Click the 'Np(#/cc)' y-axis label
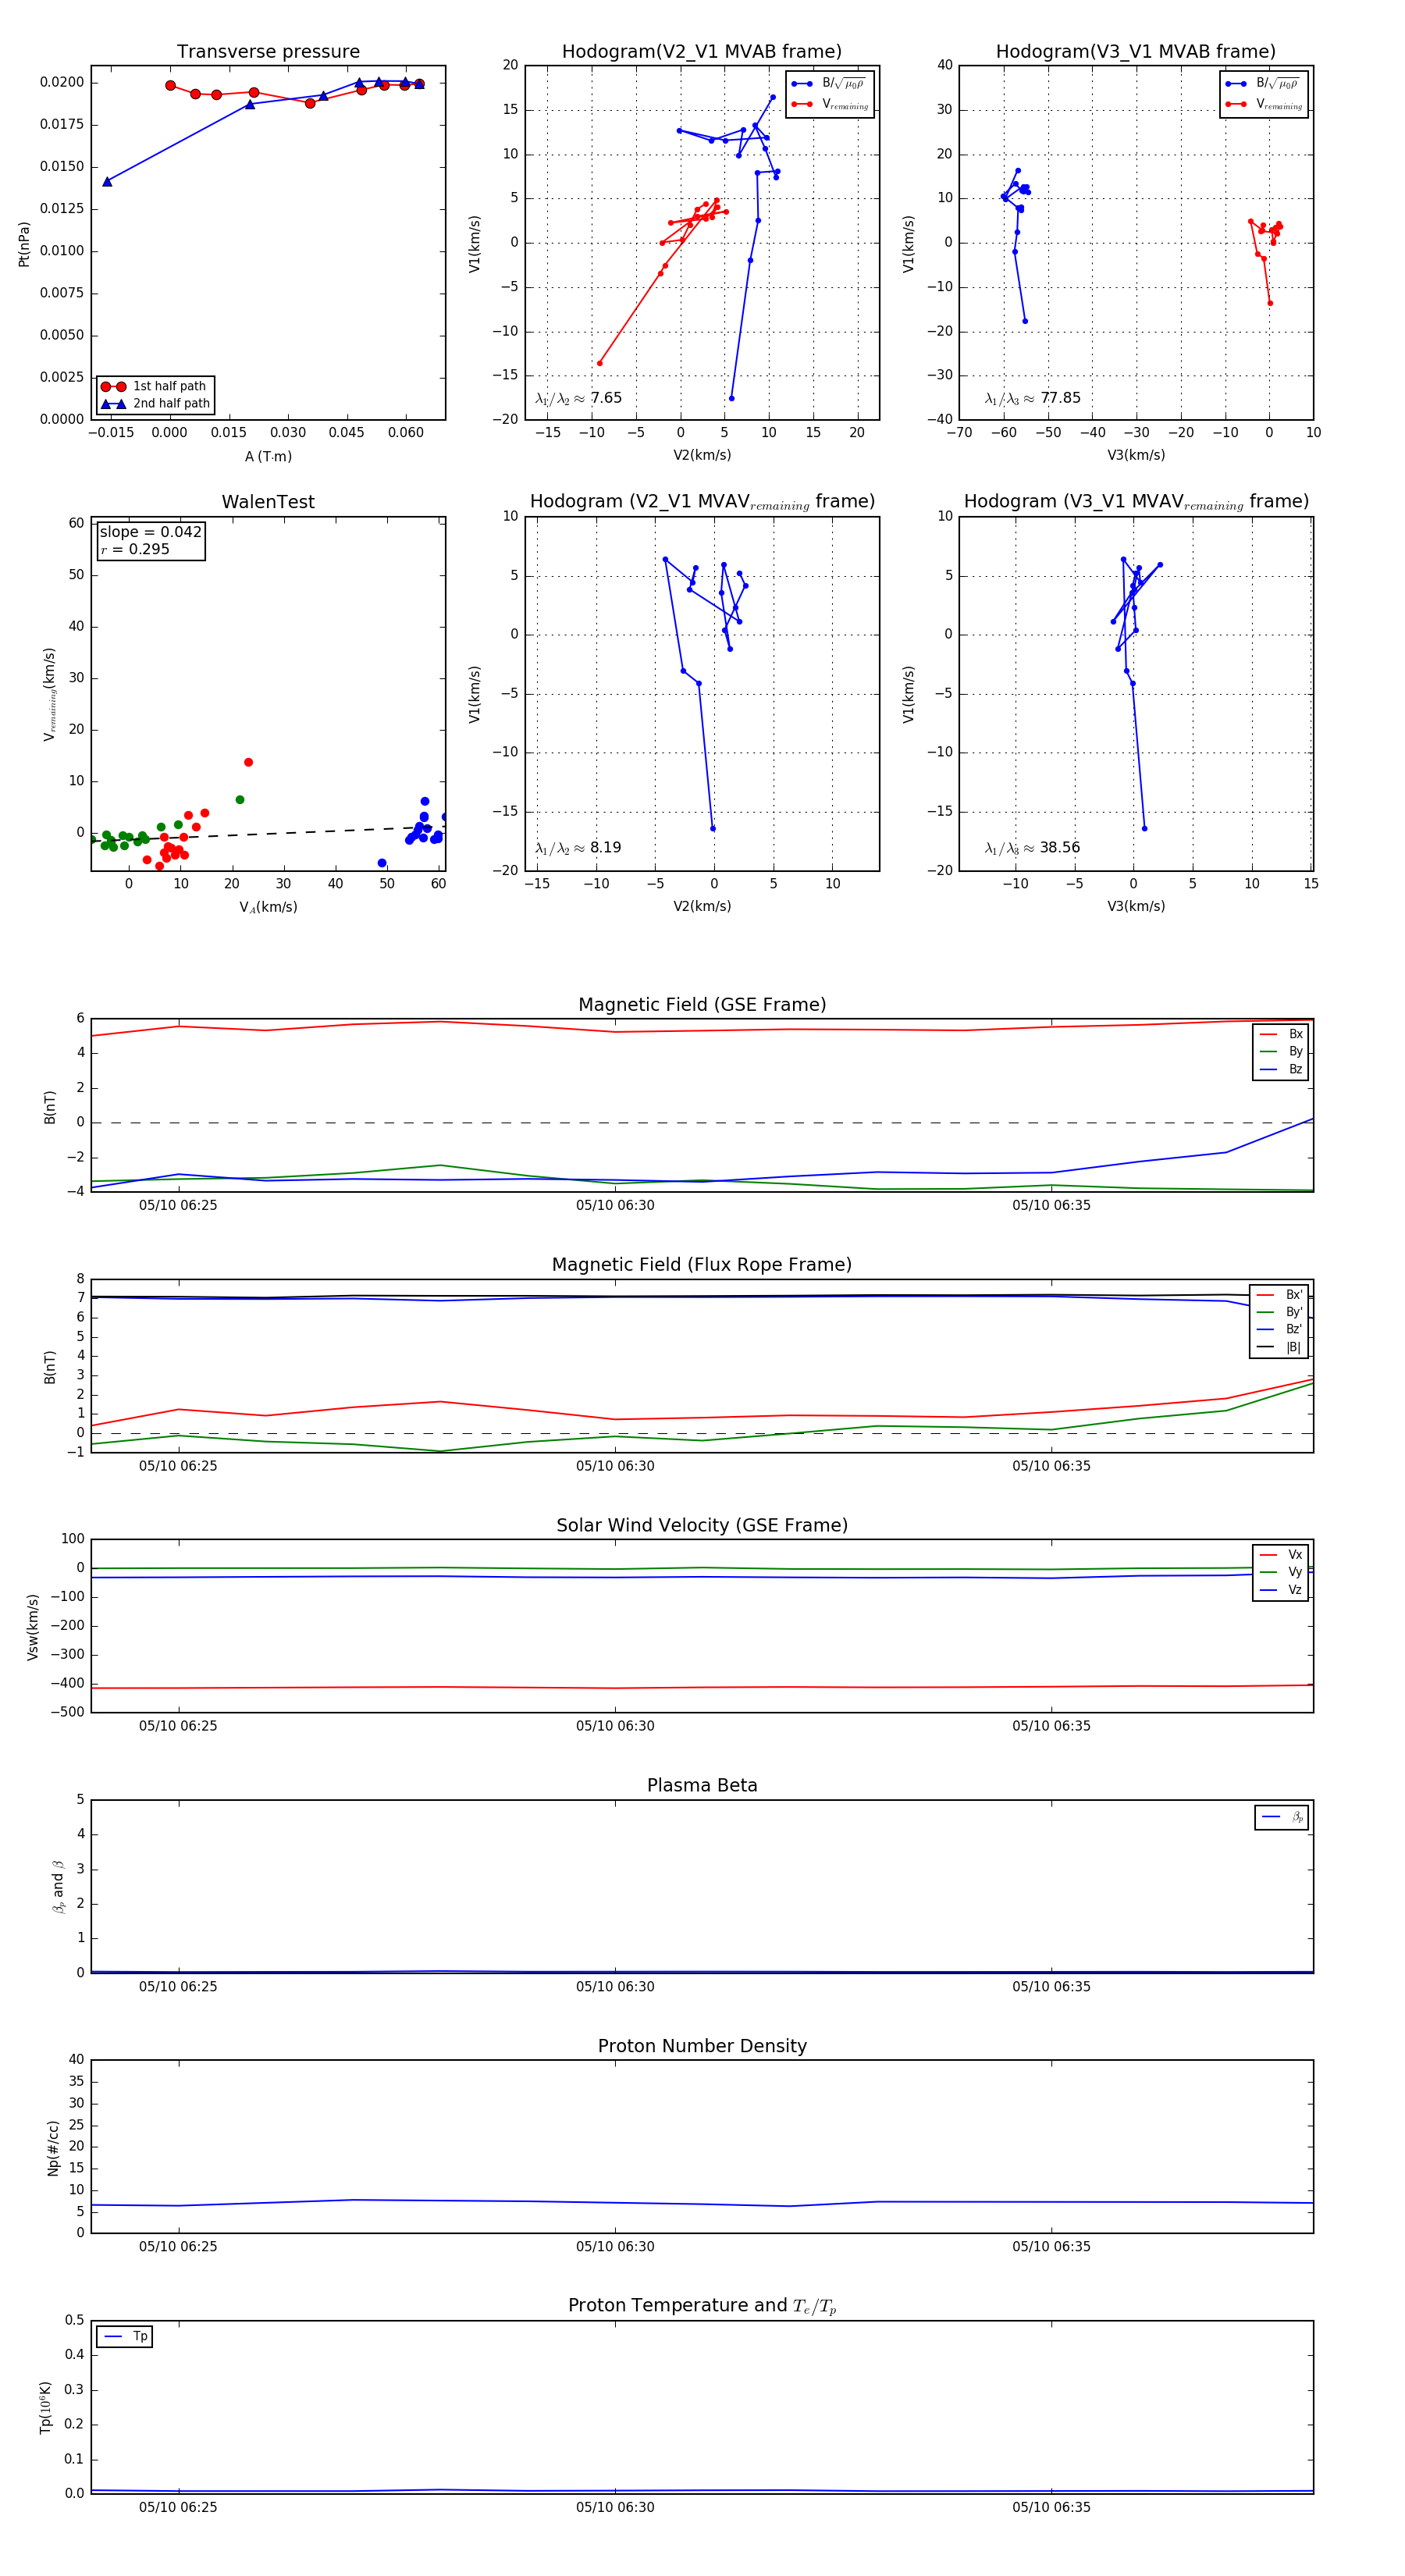Screen dimensions: 1405x2576 [53, 2148]
